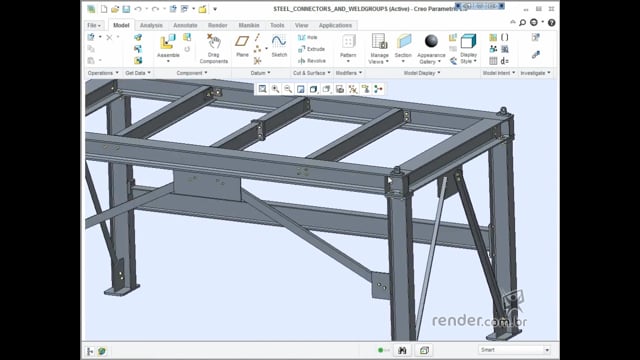The height and width of the screenshot is (360, 640).
Task: Expand the Model Display group
Action: coord(422,73)
